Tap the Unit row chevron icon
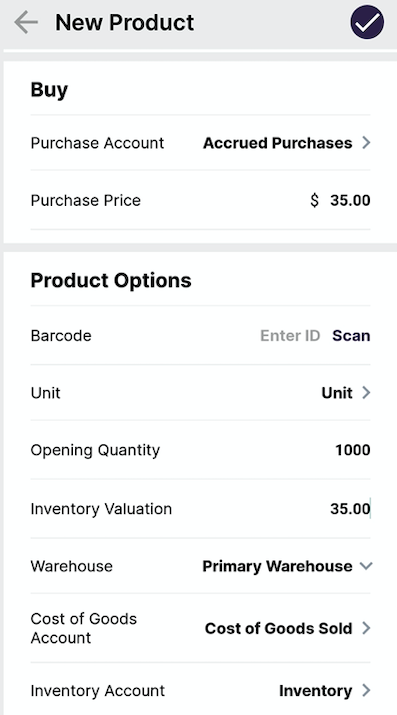The image size is (397, 715). tap(366, 393)
